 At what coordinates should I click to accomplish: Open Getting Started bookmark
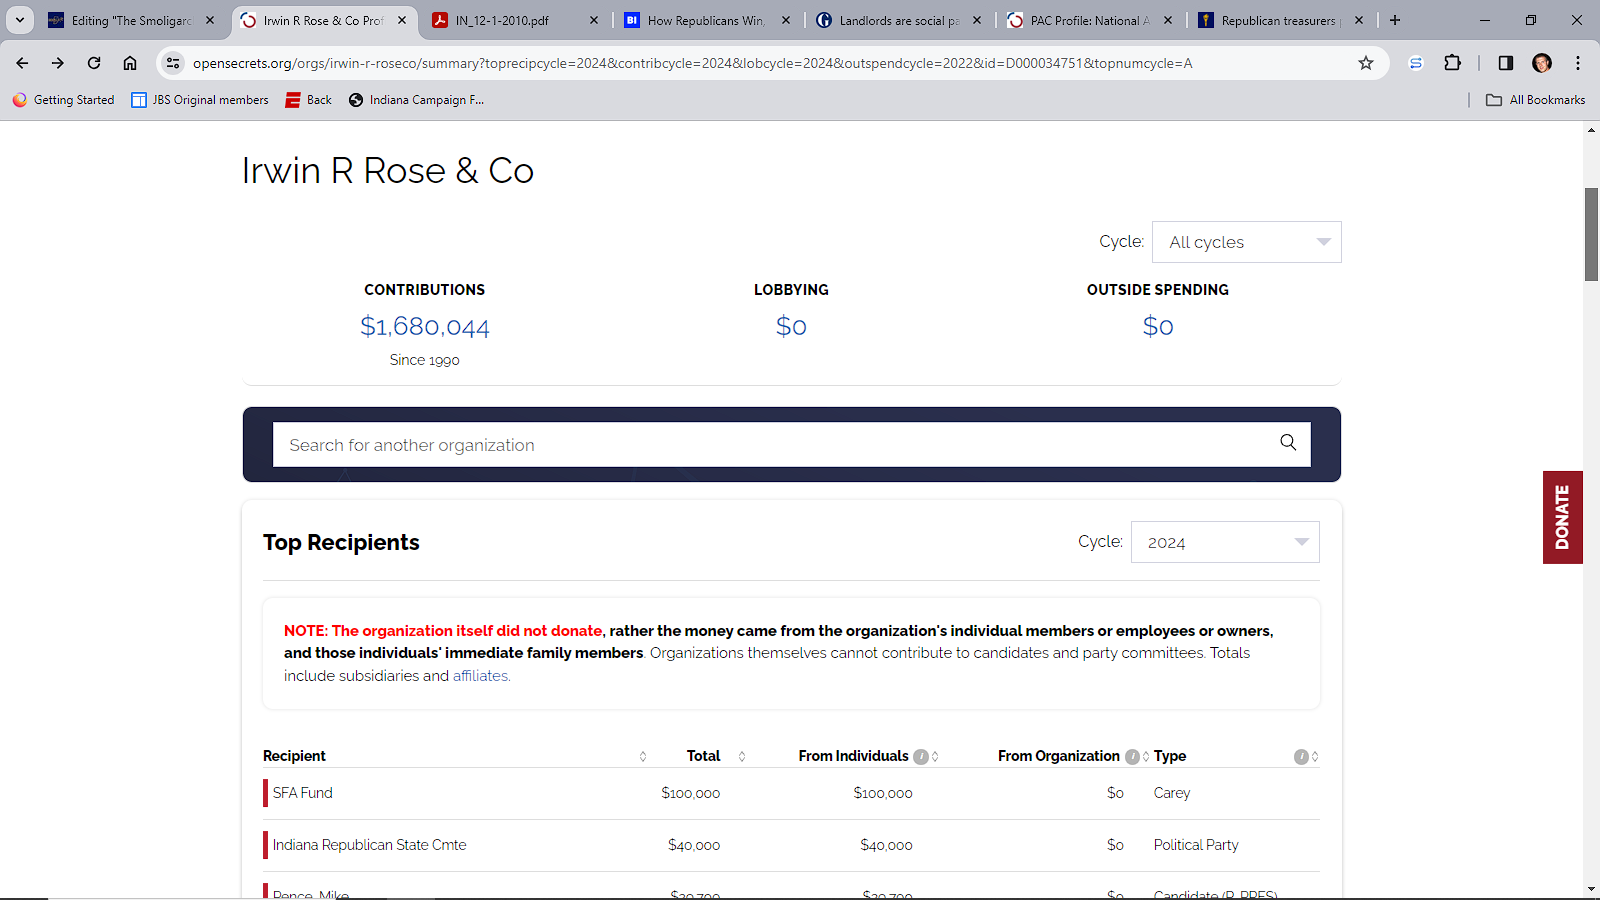click(63, 100)
